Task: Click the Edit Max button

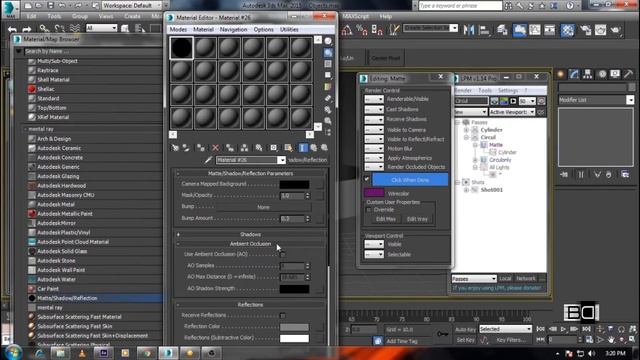Action: (386, 219)
